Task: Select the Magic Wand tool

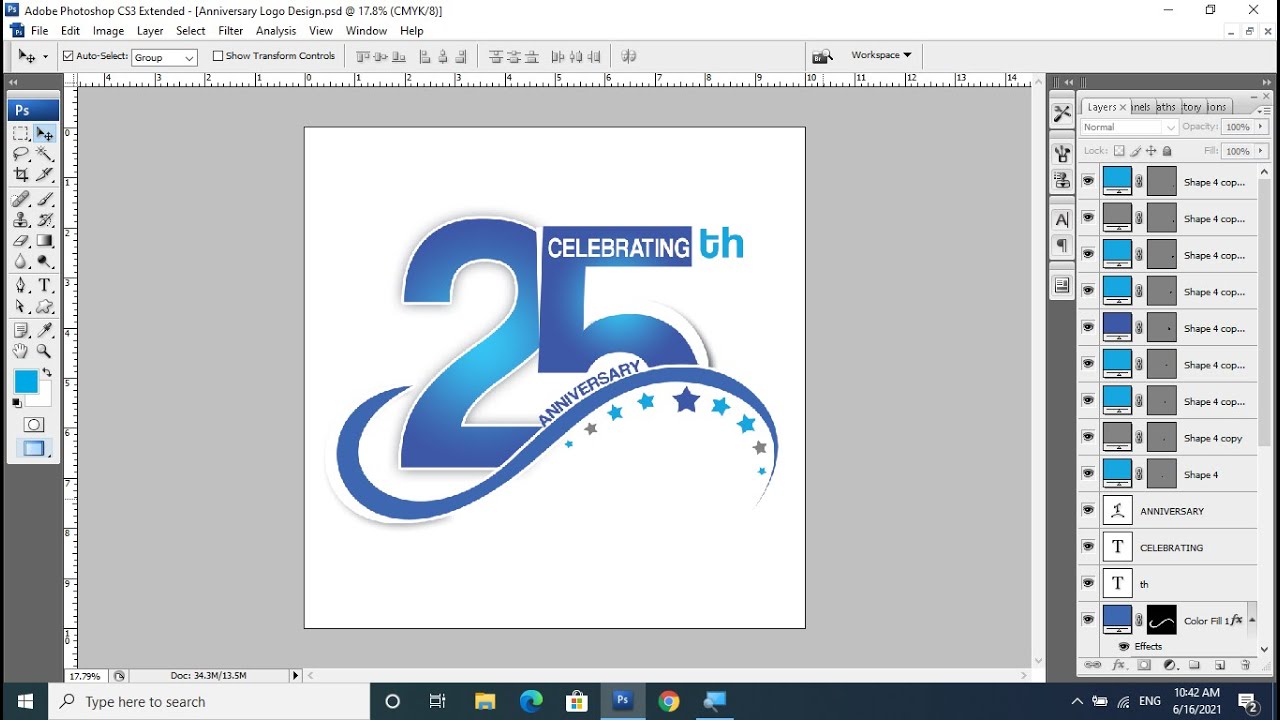Action: pyautogui.click(x=45, y=154)
